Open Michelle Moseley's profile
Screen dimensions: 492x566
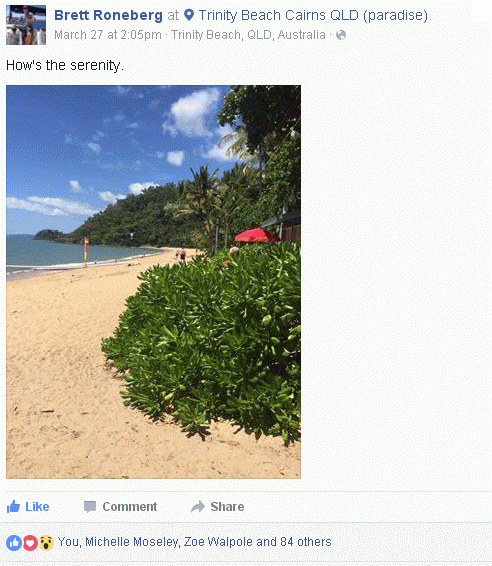click(x=132, y=542)
